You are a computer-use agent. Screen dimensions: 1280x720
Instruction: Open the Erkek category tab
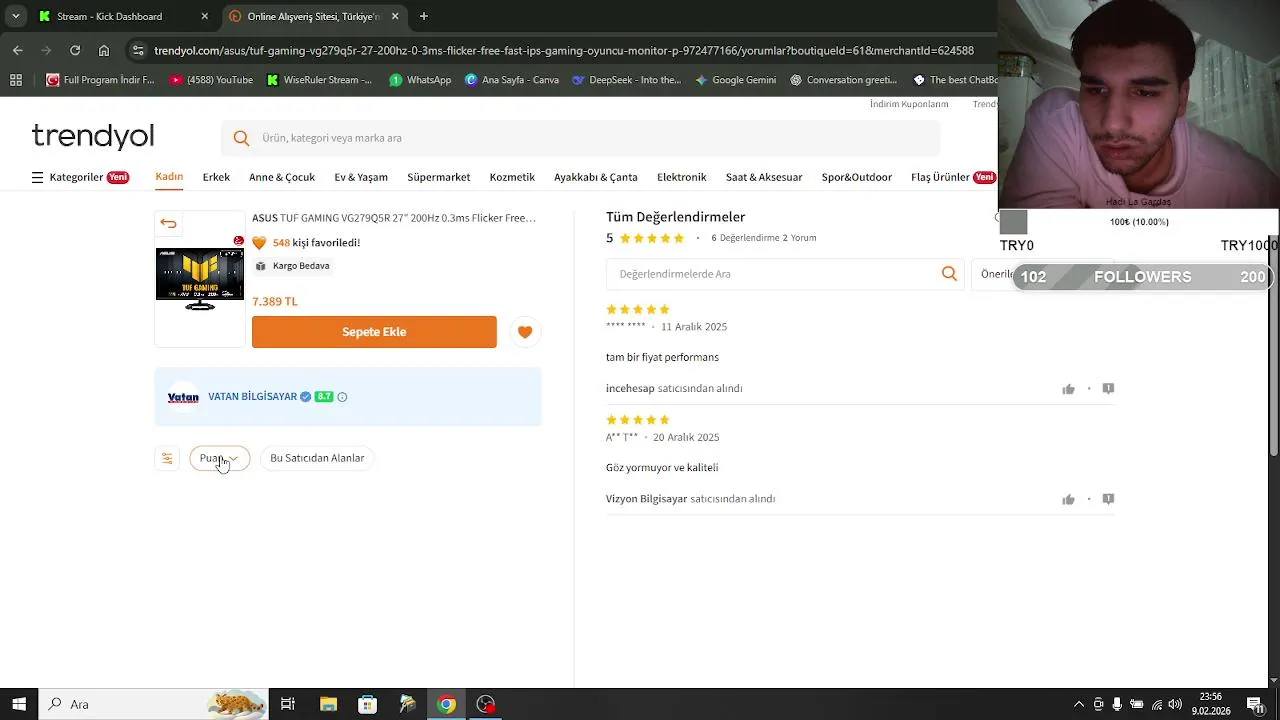tap(216, 177)
